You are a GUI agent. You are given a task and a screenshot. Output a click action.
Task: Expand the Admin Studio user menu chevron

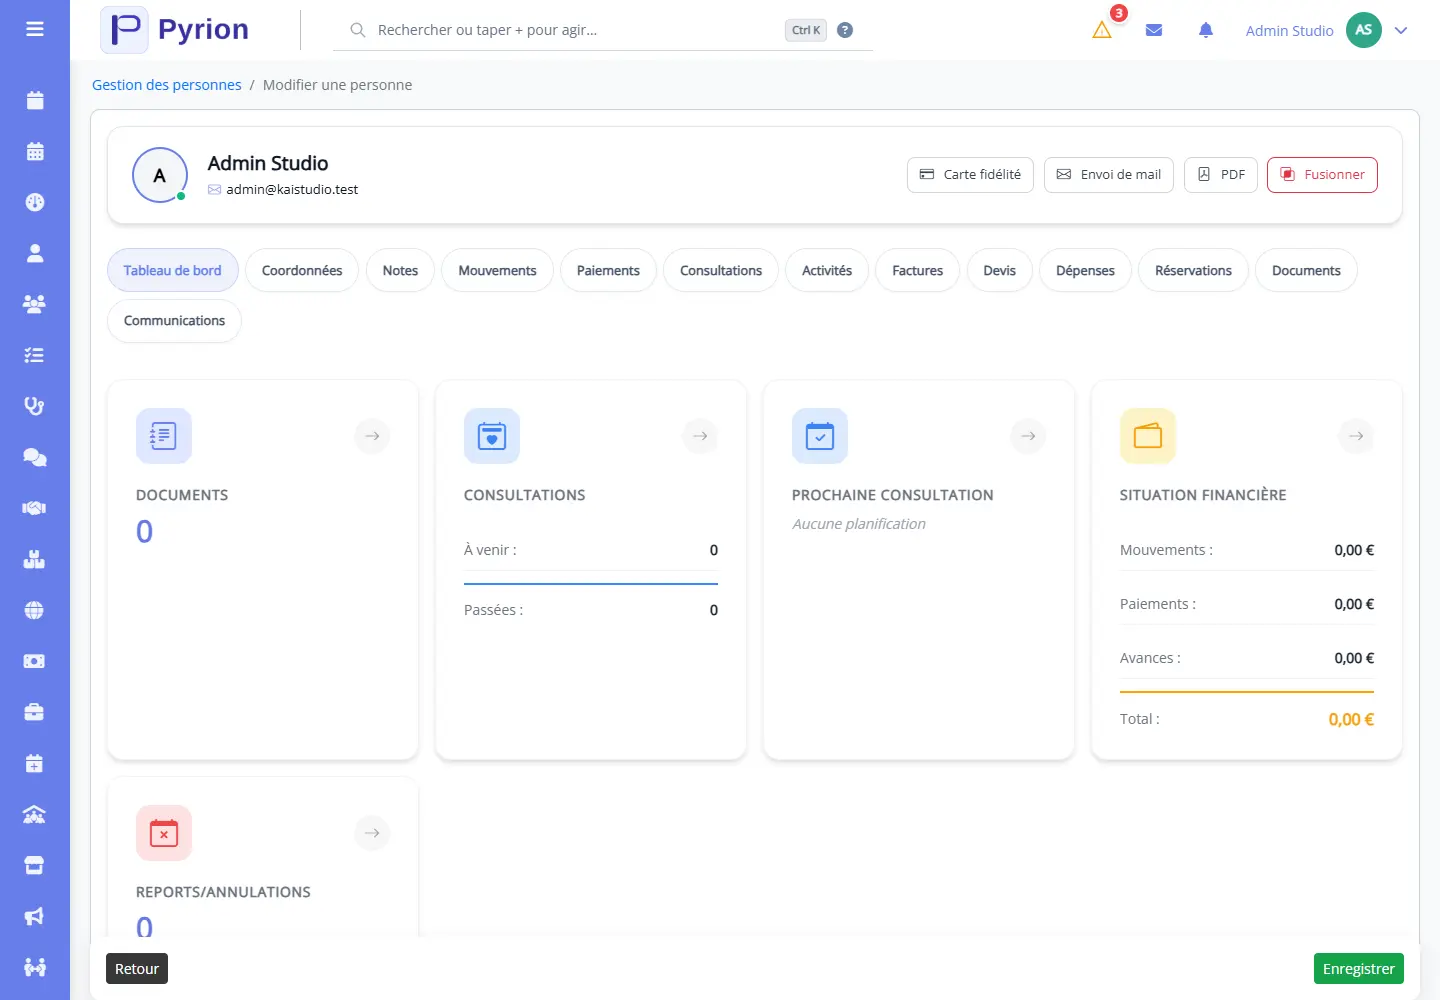[x=1401, y=30]
